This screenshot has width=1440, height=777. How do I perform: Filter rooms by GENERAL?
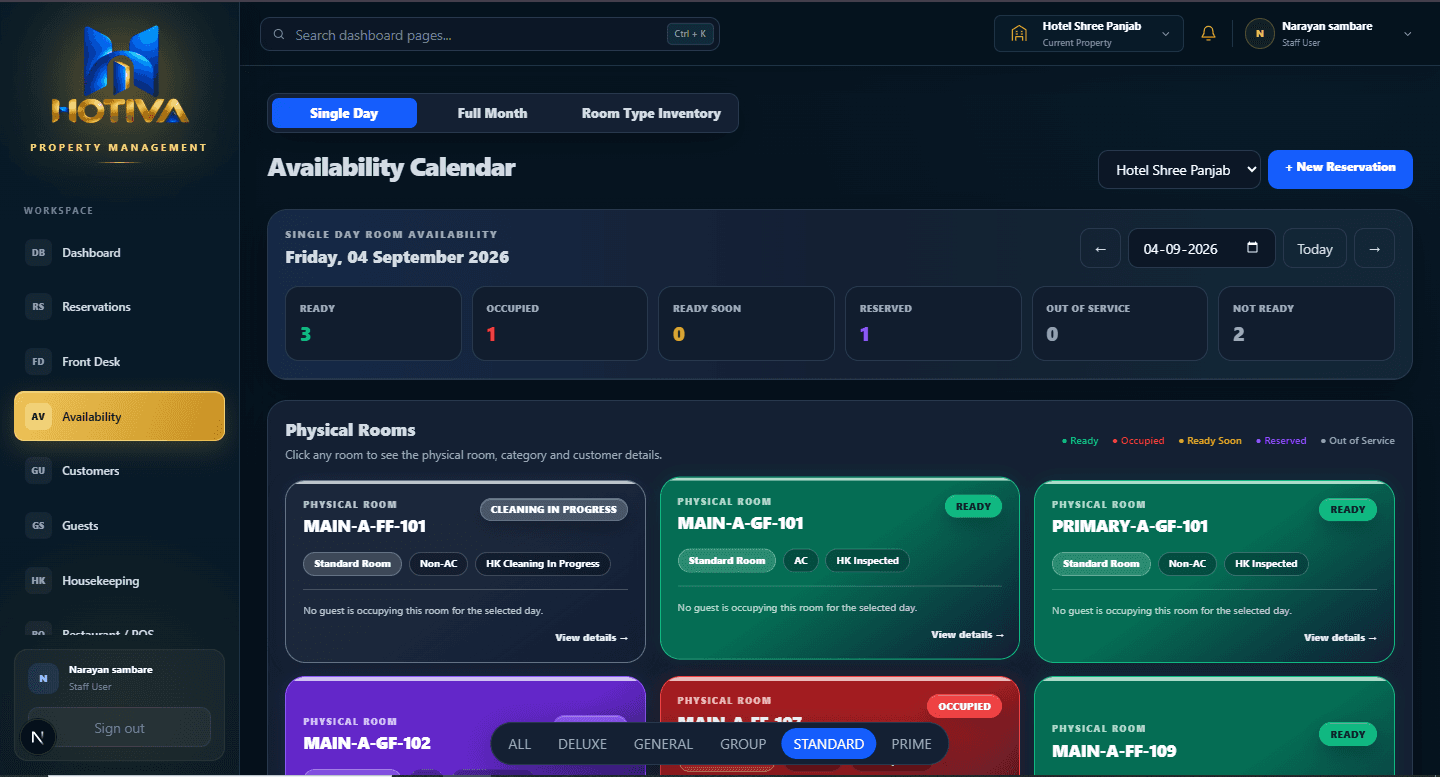[x=663, y=744]
